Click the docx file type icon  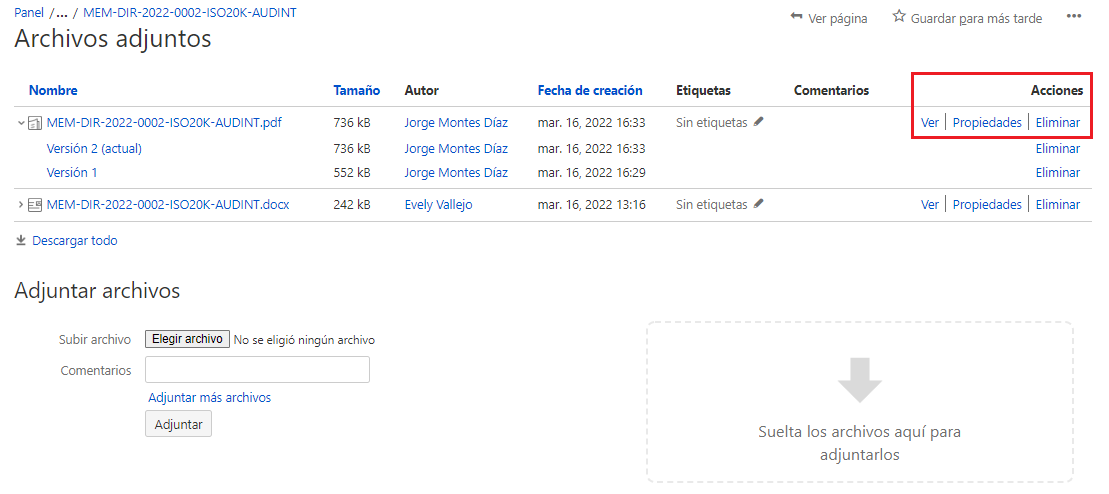35,205
